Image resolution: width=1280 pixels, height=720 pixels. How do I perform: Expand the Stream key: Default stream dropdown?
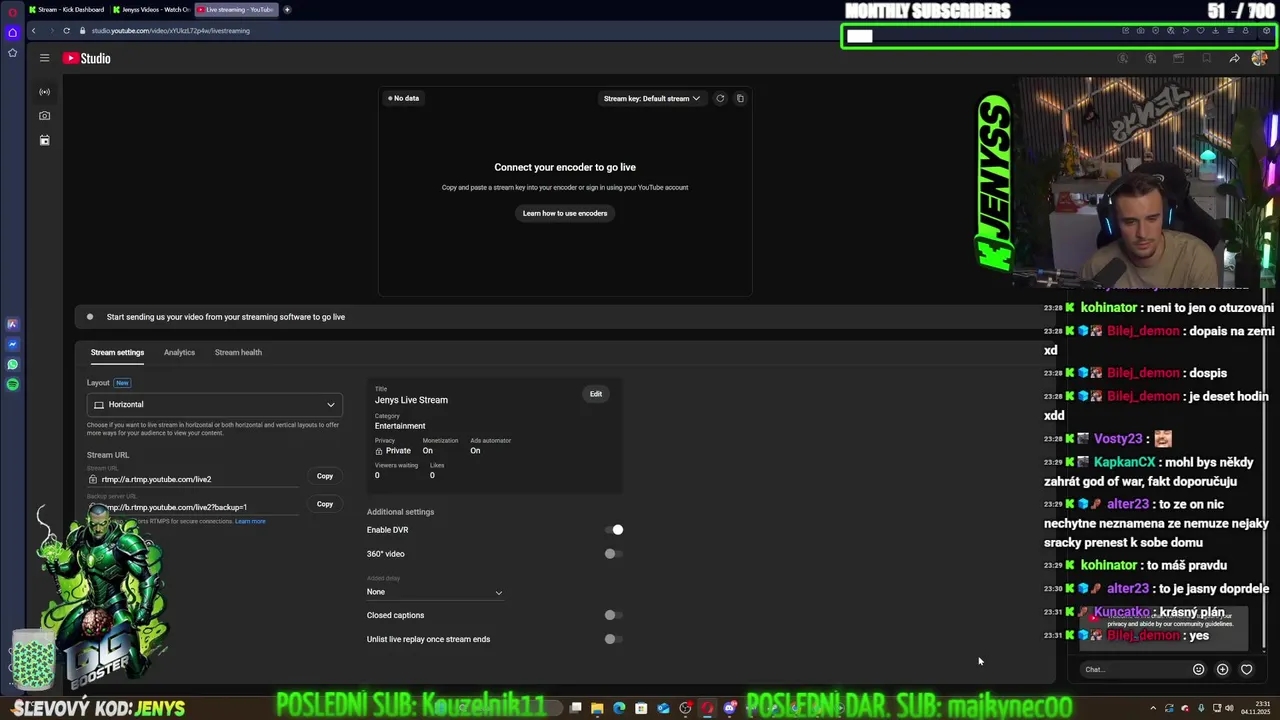coord(651,98)
